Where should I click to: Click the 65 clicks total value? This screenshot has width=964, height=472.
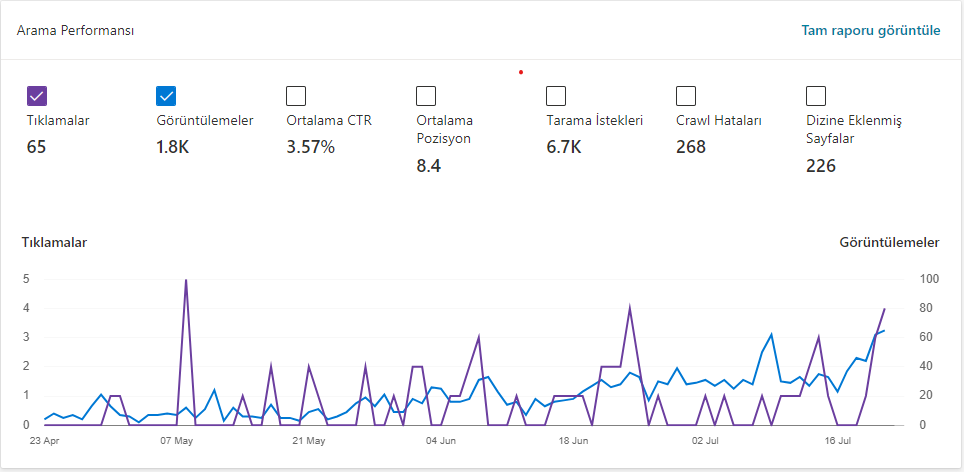pyautogui.click(x=36, y=148)
